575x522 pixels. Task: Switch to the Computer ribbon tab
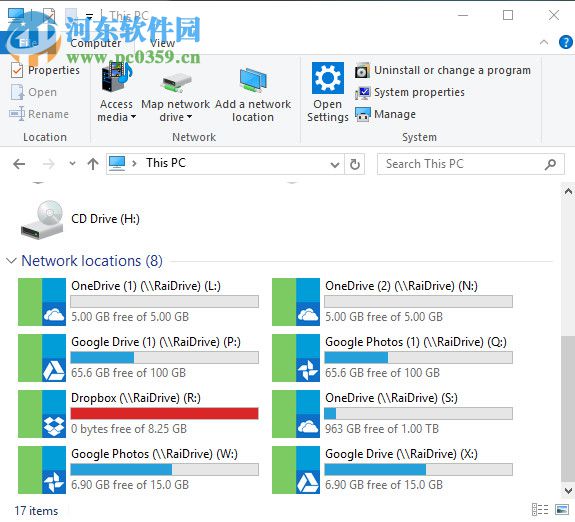click(96, 43)
